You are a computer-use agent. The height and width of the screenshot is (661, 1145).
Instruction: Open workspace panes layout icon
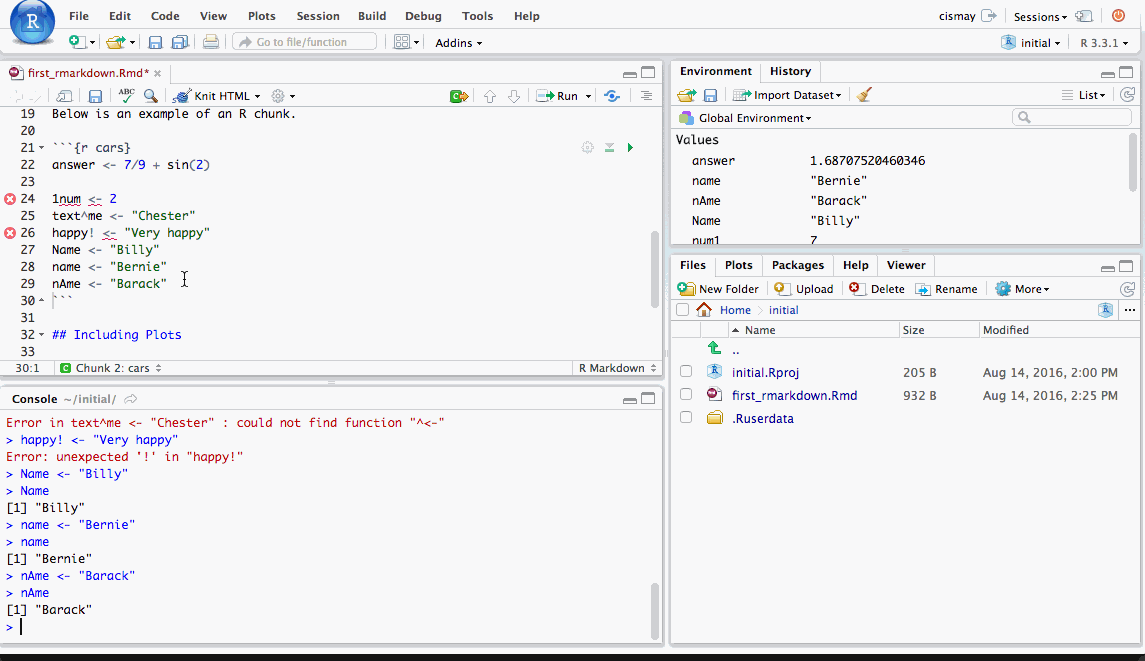pos(402,42)
